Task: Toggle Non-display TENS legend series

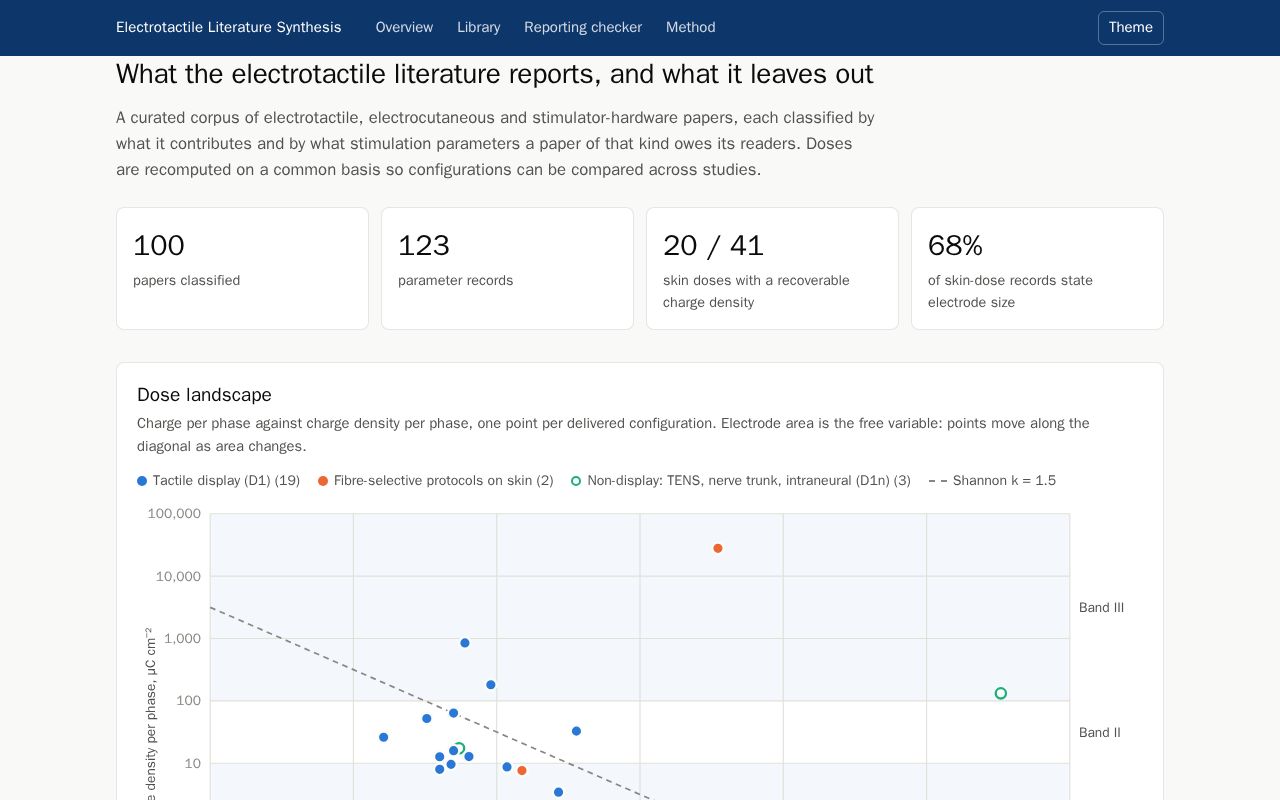Action: (x=741, y=481)
